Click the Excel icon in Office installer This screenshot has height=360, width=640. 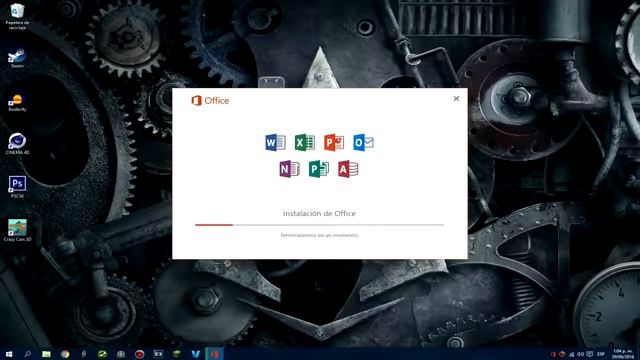(304, 142)
